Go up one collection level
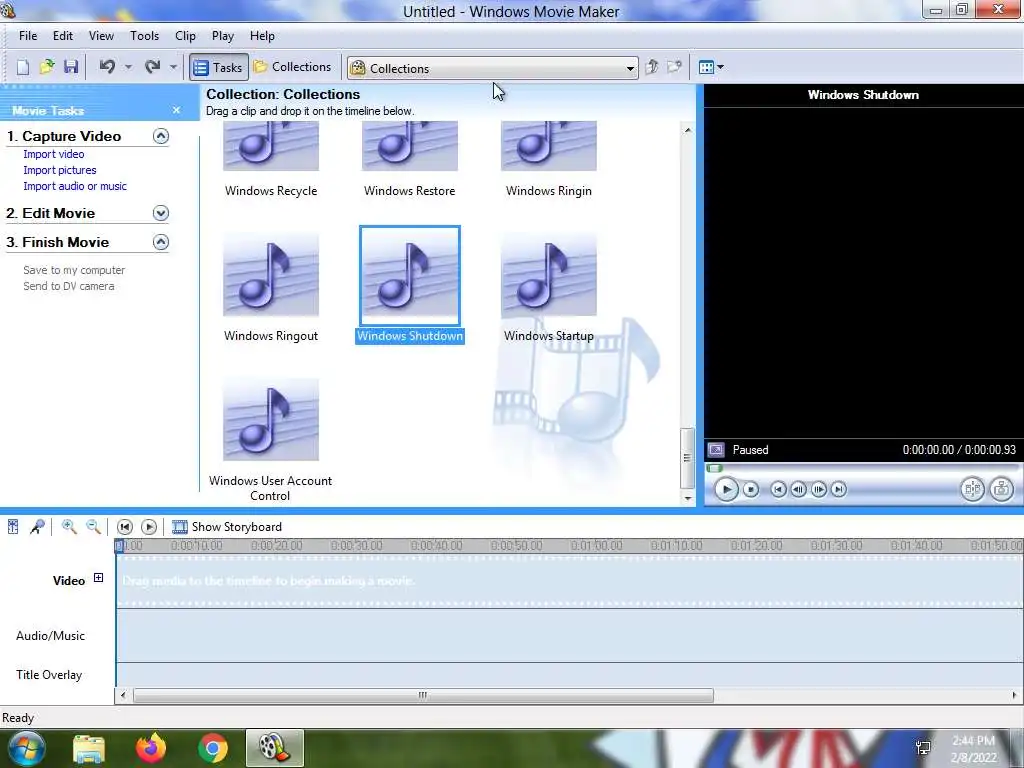 pos(651,67)
